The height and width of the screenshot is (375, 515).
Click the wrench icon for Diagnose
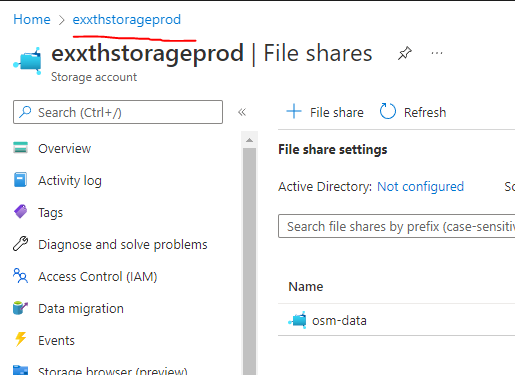tap(20, 243)
